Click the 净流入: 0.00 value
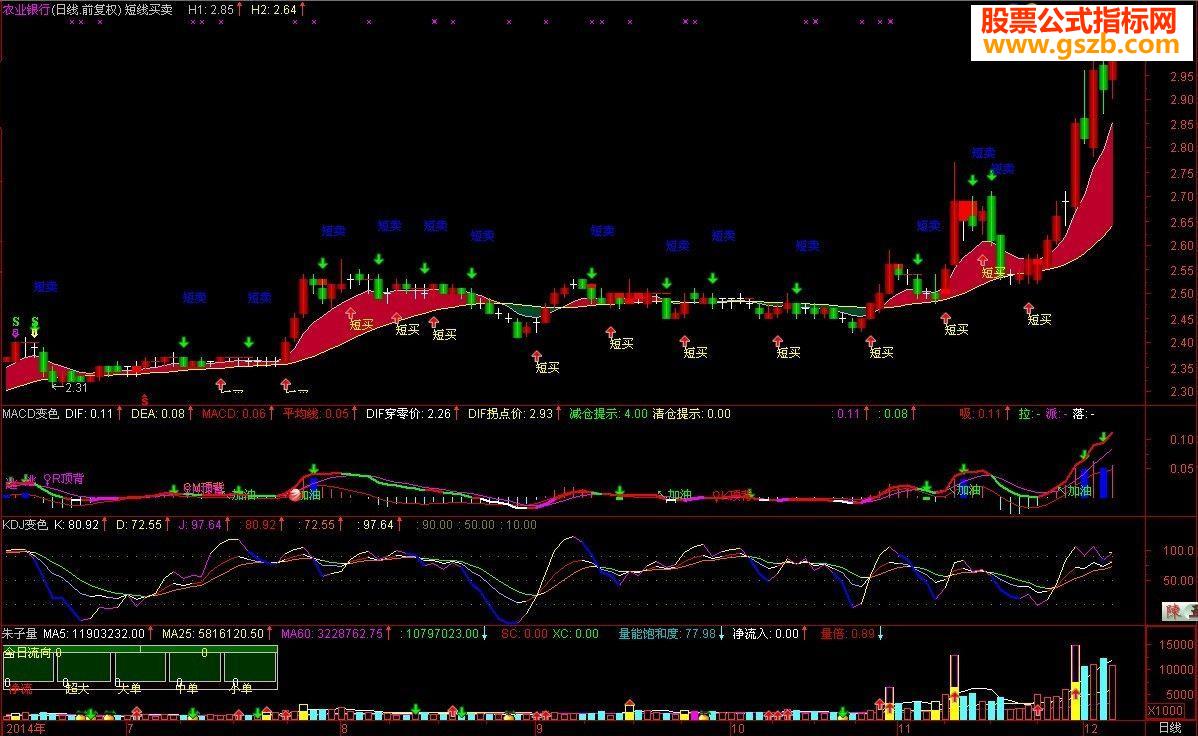The image size is (1198, 736). click(x=766, y=634)
